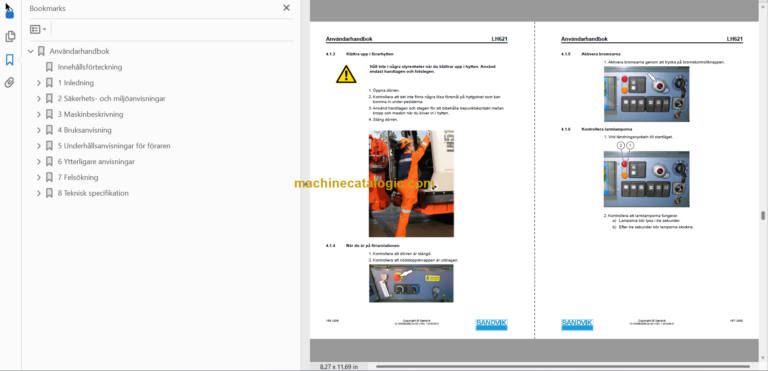Expand the 7 Felsökning bookmark
768x371 pixels.
pyautogui.click(x=39, y=177)
